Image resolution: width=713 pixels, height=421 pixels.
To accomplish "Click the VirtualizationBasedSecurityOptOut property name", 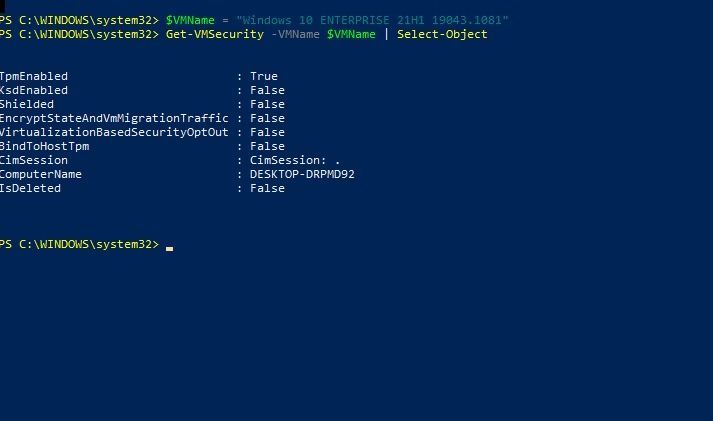I will pyautogui.click(x=114, y=133).
